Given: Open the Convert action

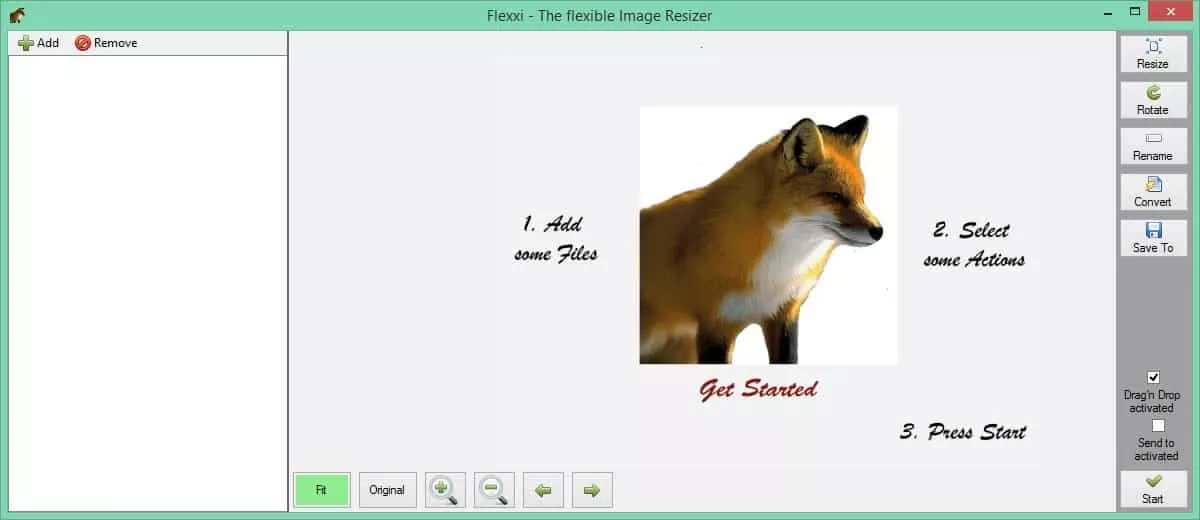Looking at the screenshot, I should click(x=1153, y=192).
